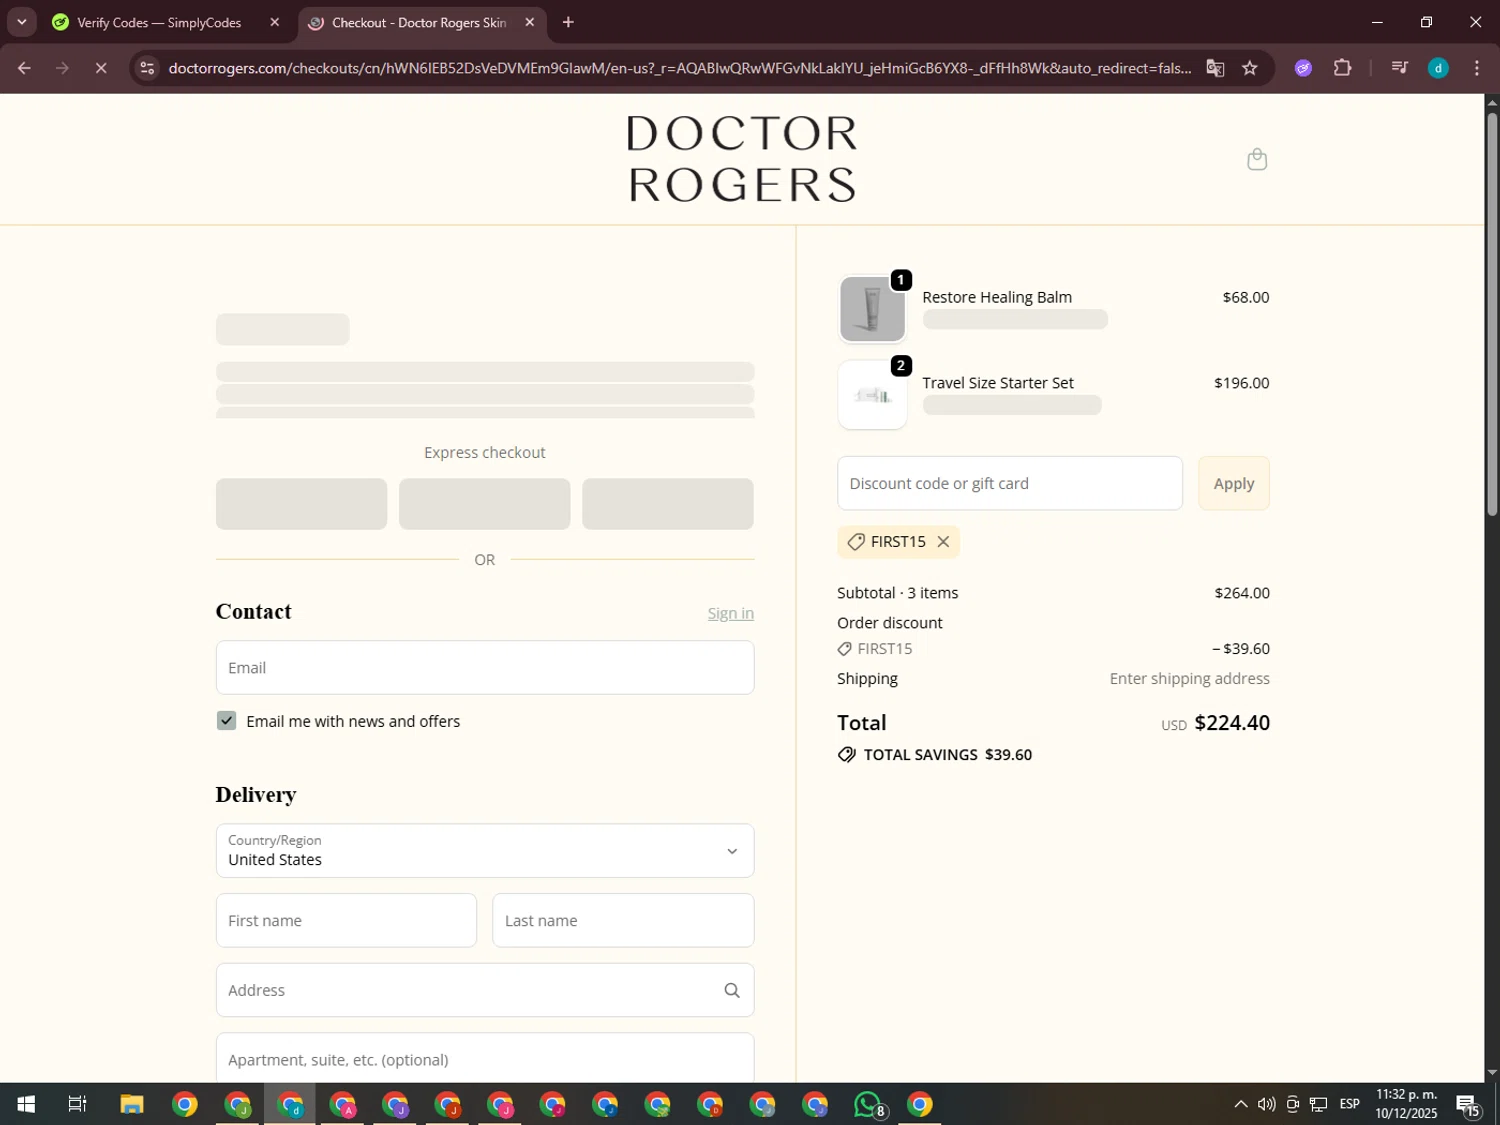
Task: Click the forward navigation arrow
Action: tap(62, 68)
